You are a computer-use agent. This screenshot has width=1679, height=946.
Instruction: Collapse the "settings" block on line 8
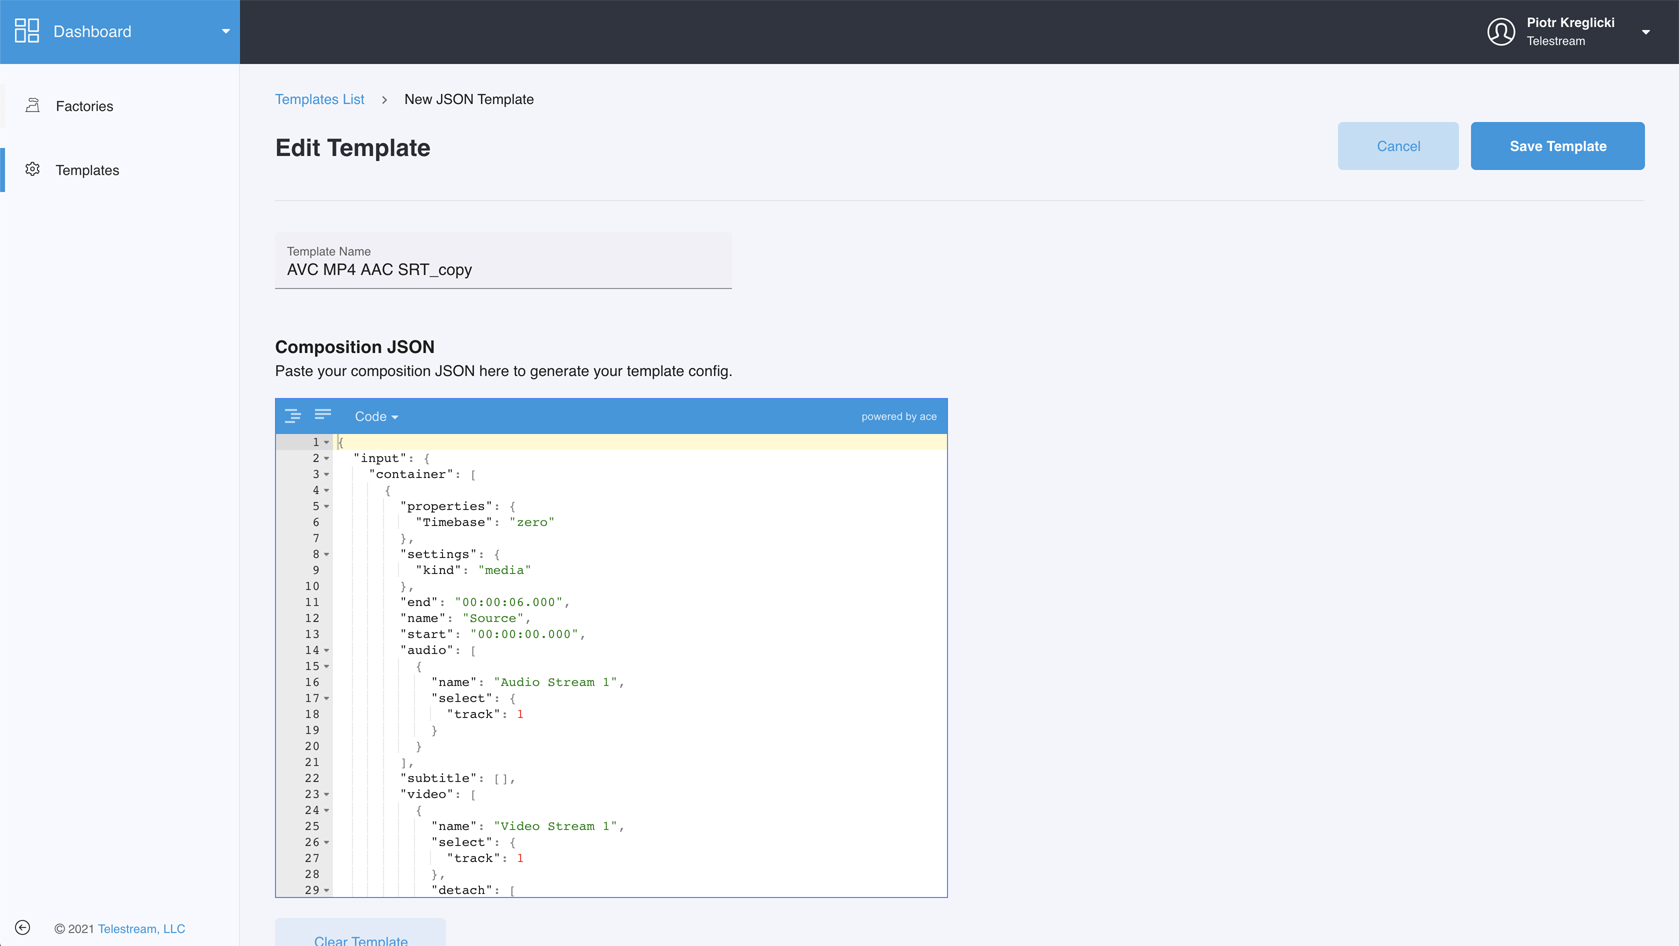coord(327,554)
